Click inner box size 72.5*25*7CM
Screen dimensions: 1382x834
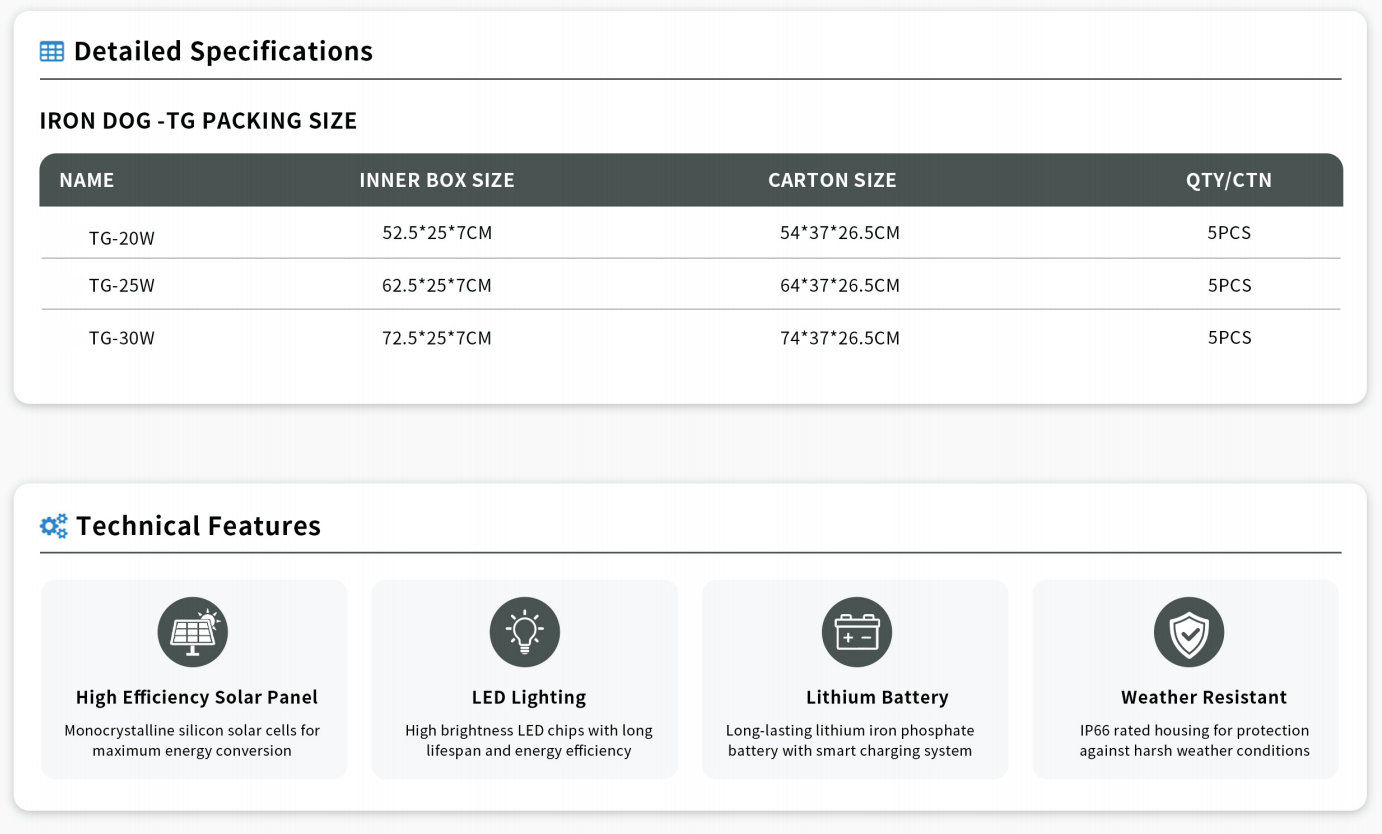(x=437, y=338)
